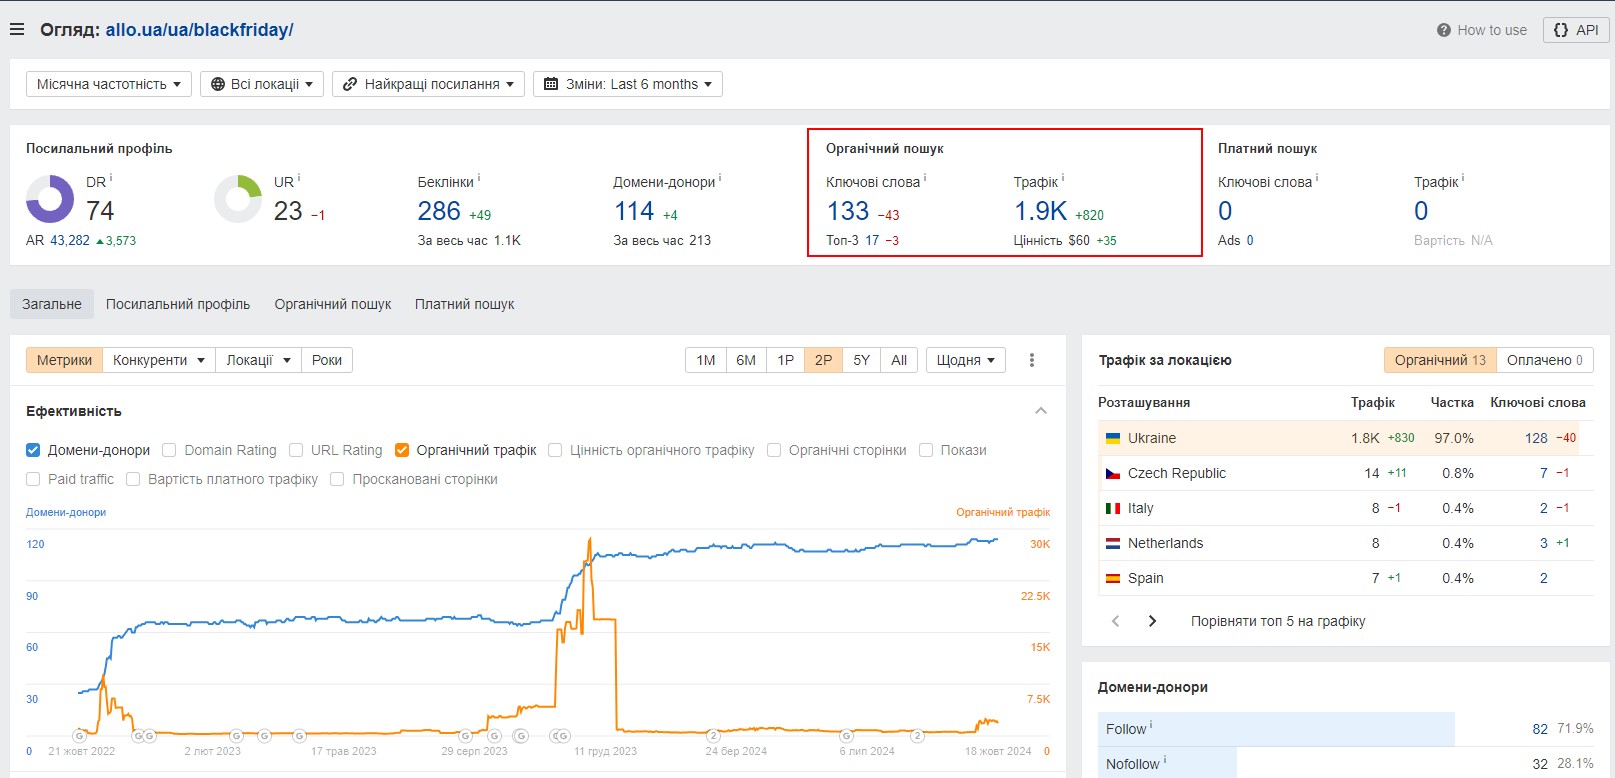Open the 128 Ukraine keywords link
1615x778 pixels.
tap(1536, 438)
